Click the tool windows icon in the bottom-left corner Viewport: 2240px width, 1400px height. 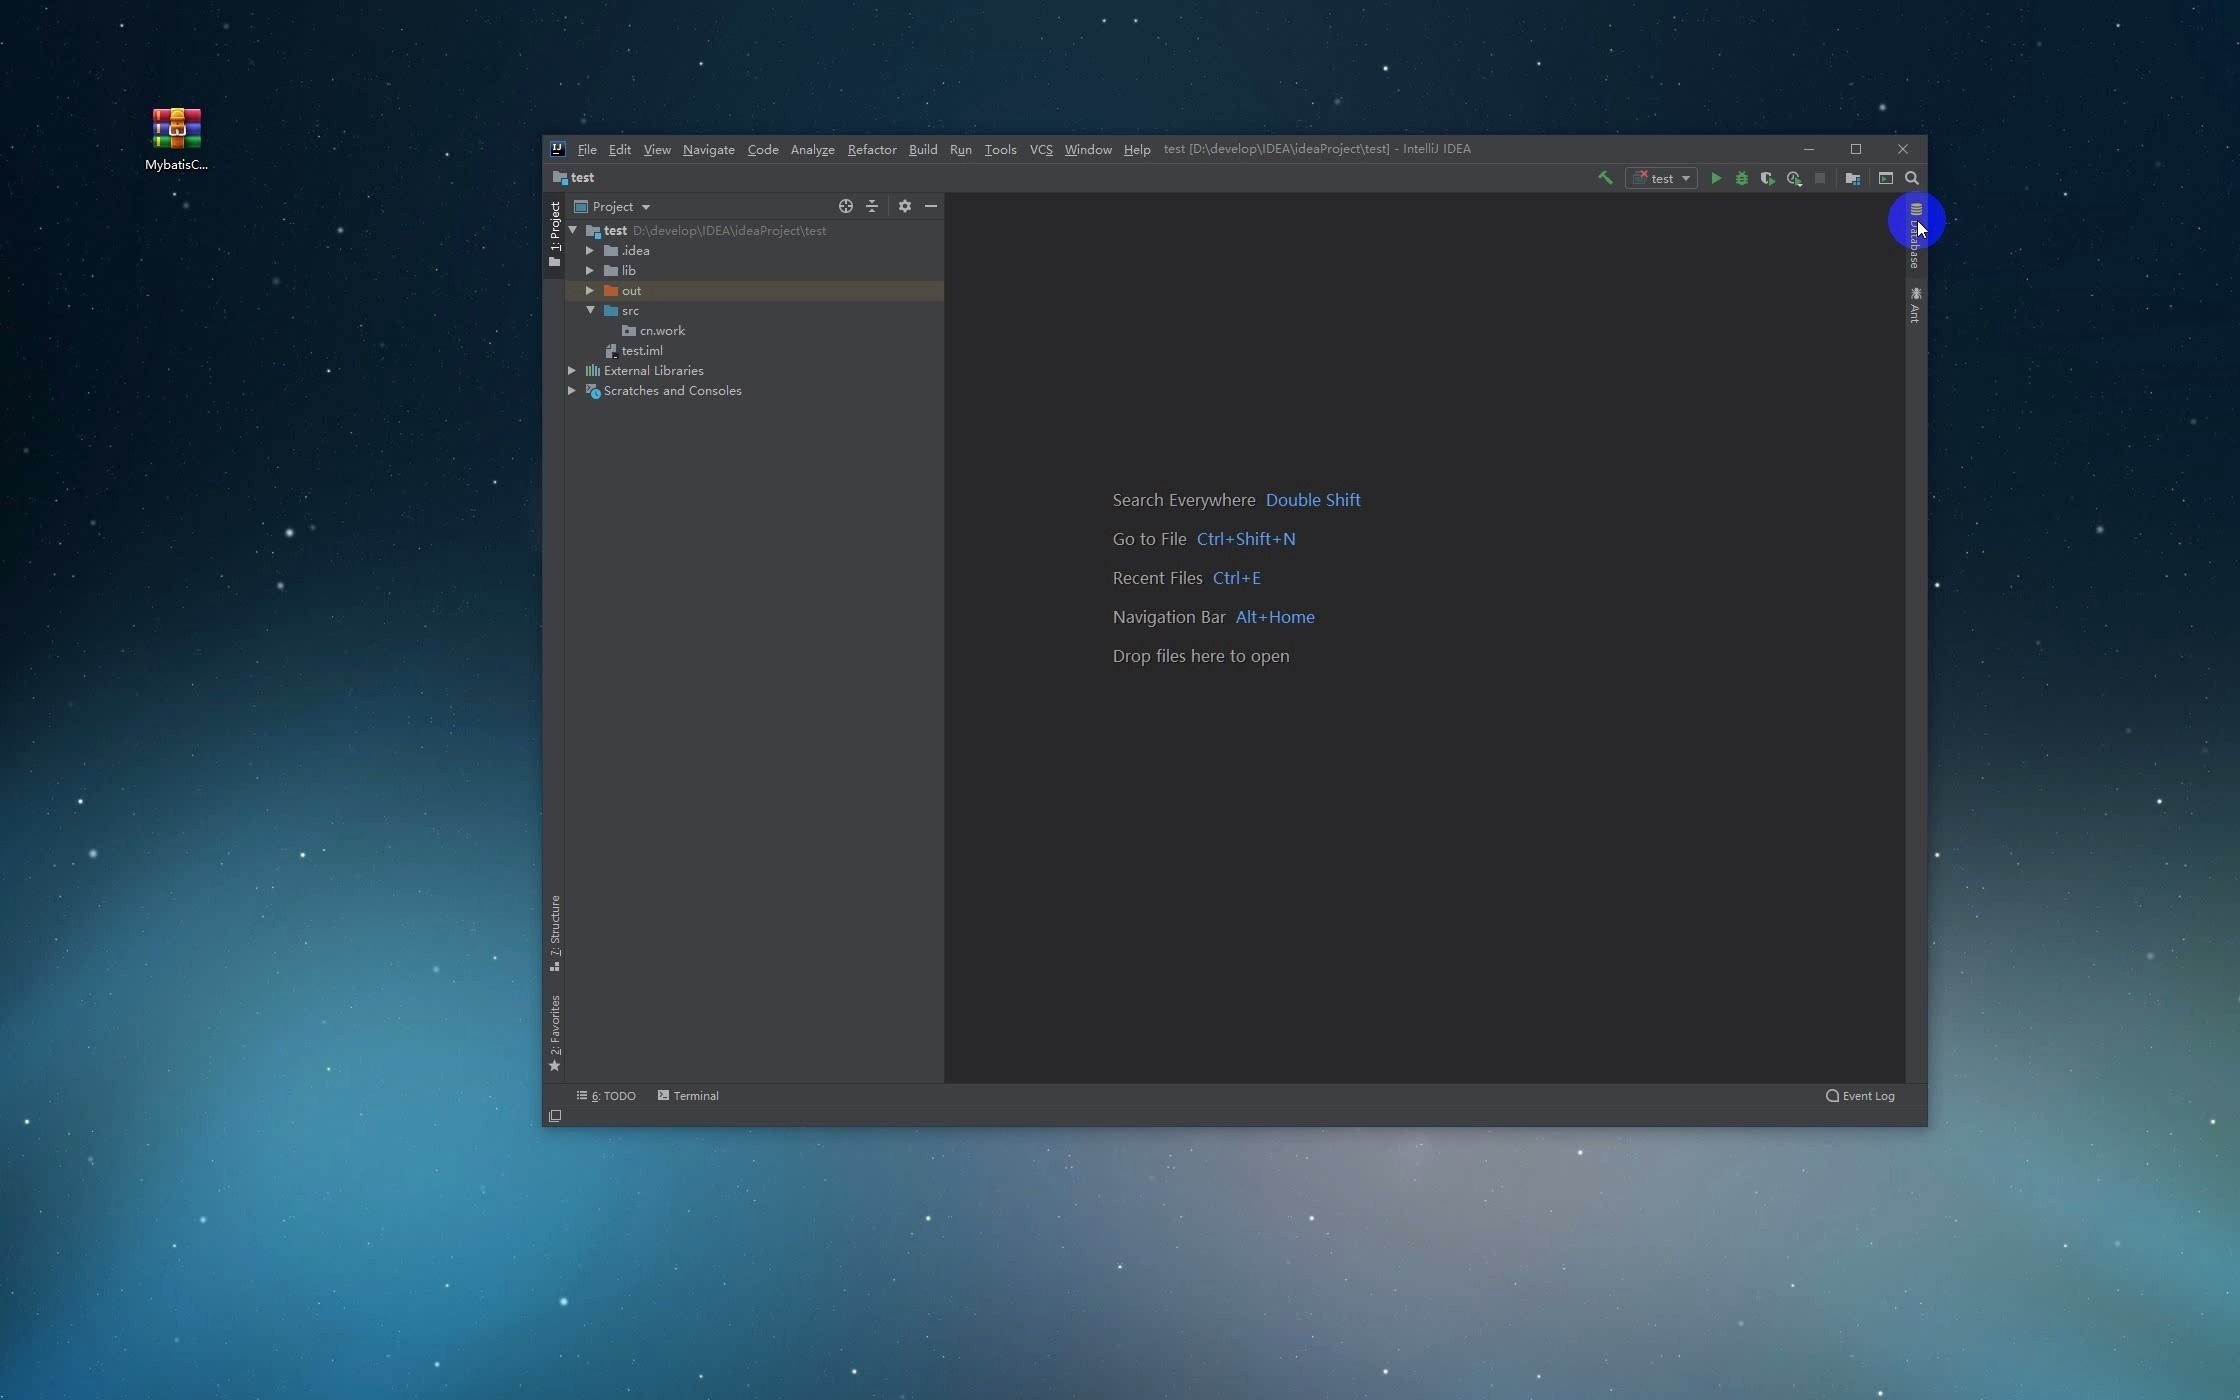555,1116
